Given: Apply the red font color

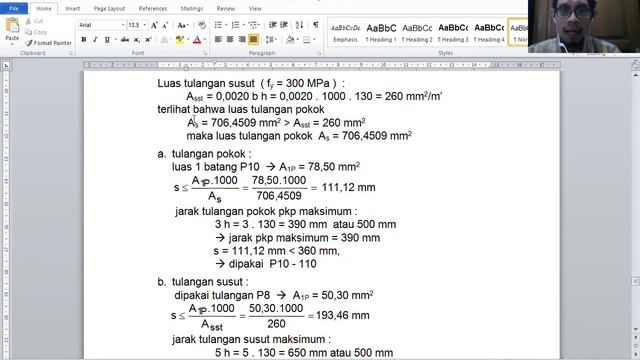Looking at the screenshot, I should pos(197,40).
